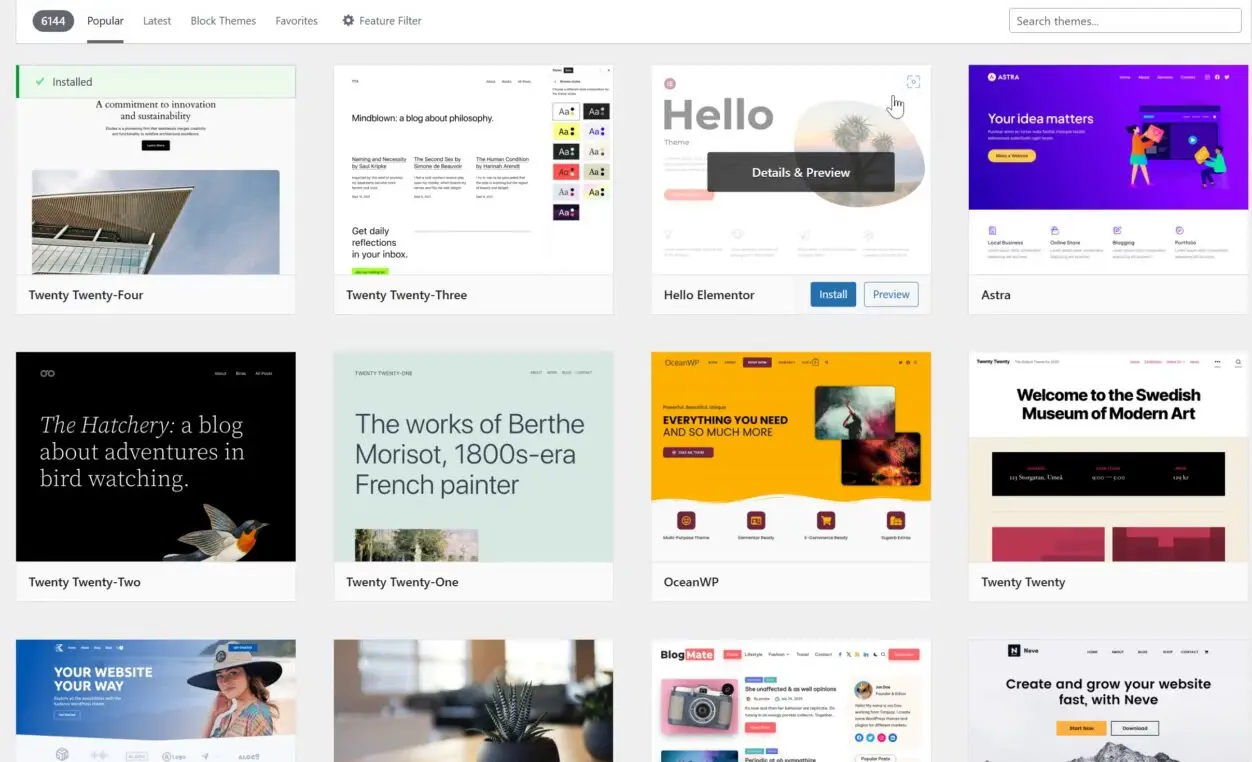1252x762 pixels.
Task: Click the gear icon beside Feature Filter
Action: pos(348,20)
